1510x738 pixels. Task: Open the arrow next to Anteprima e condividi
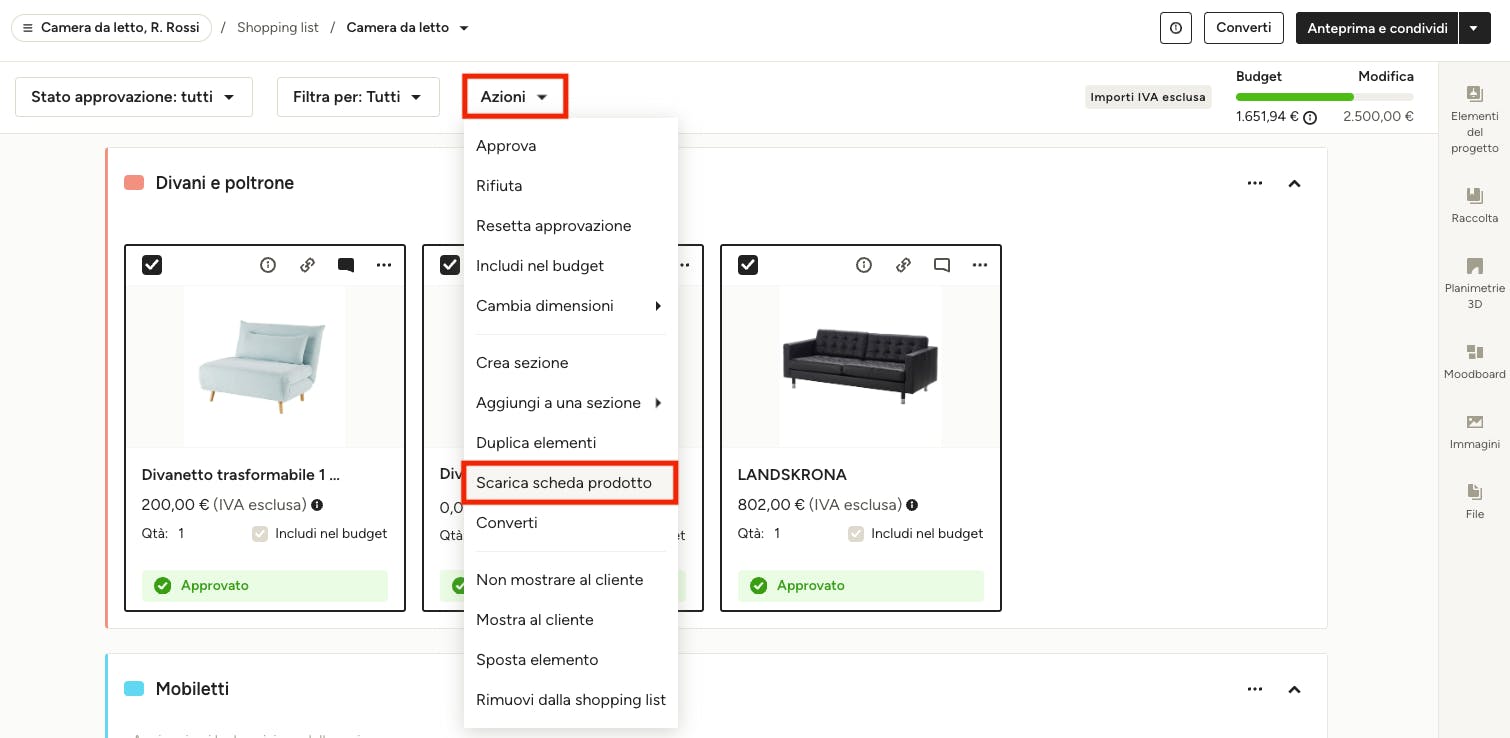[x=1474, y=28]
